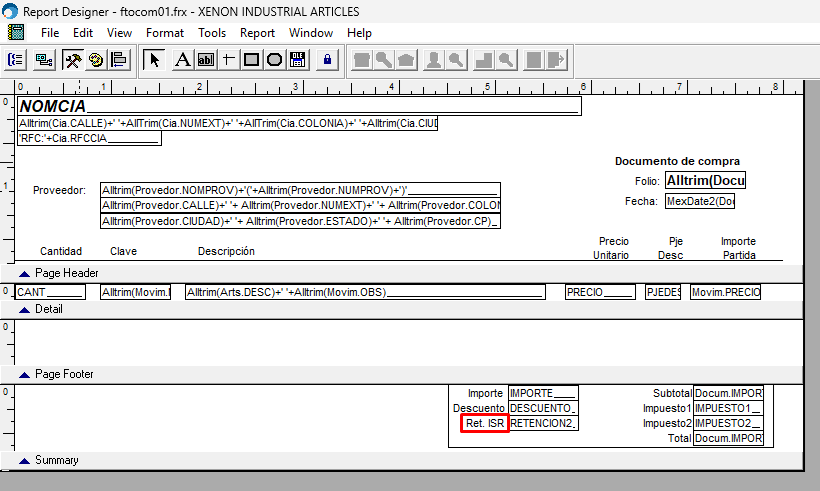Open the View menu

[119, 33]
